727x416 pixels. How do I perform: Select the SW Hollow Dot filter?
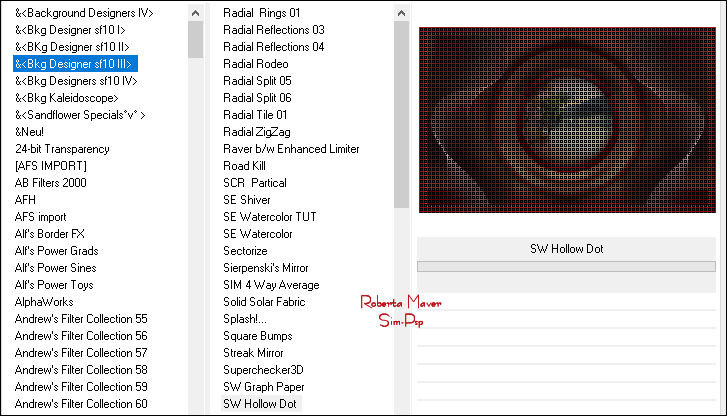coord(259,404)
